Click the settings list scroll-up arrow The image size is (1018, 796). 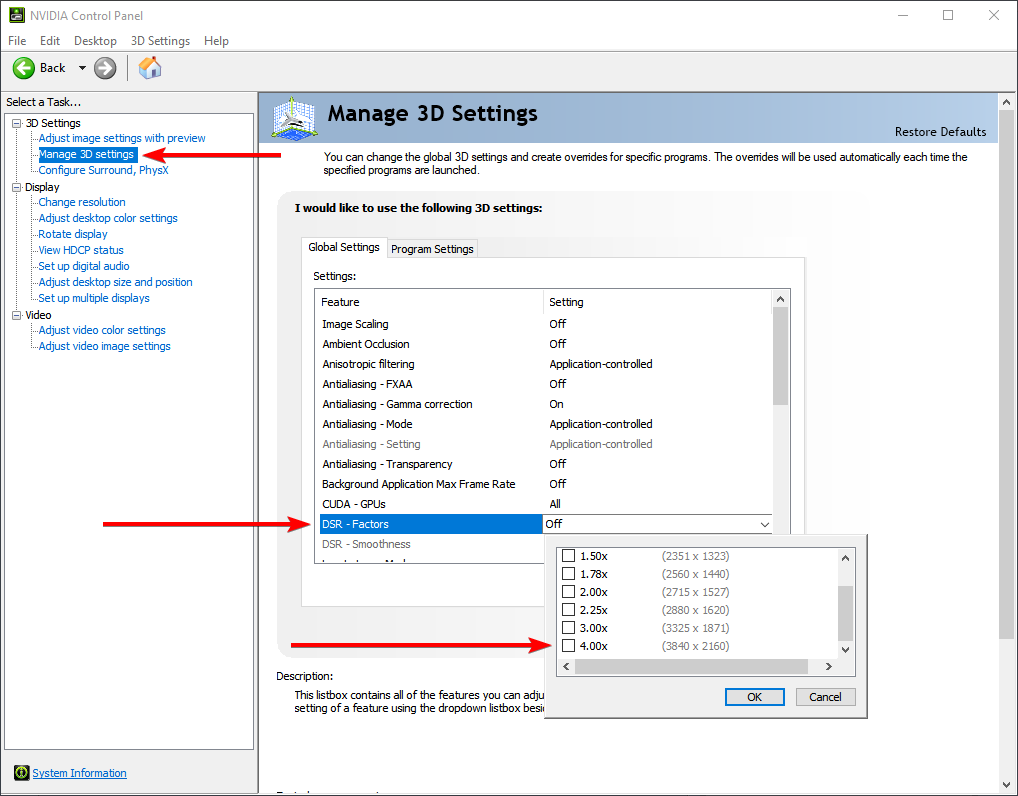tap(780, 299)
